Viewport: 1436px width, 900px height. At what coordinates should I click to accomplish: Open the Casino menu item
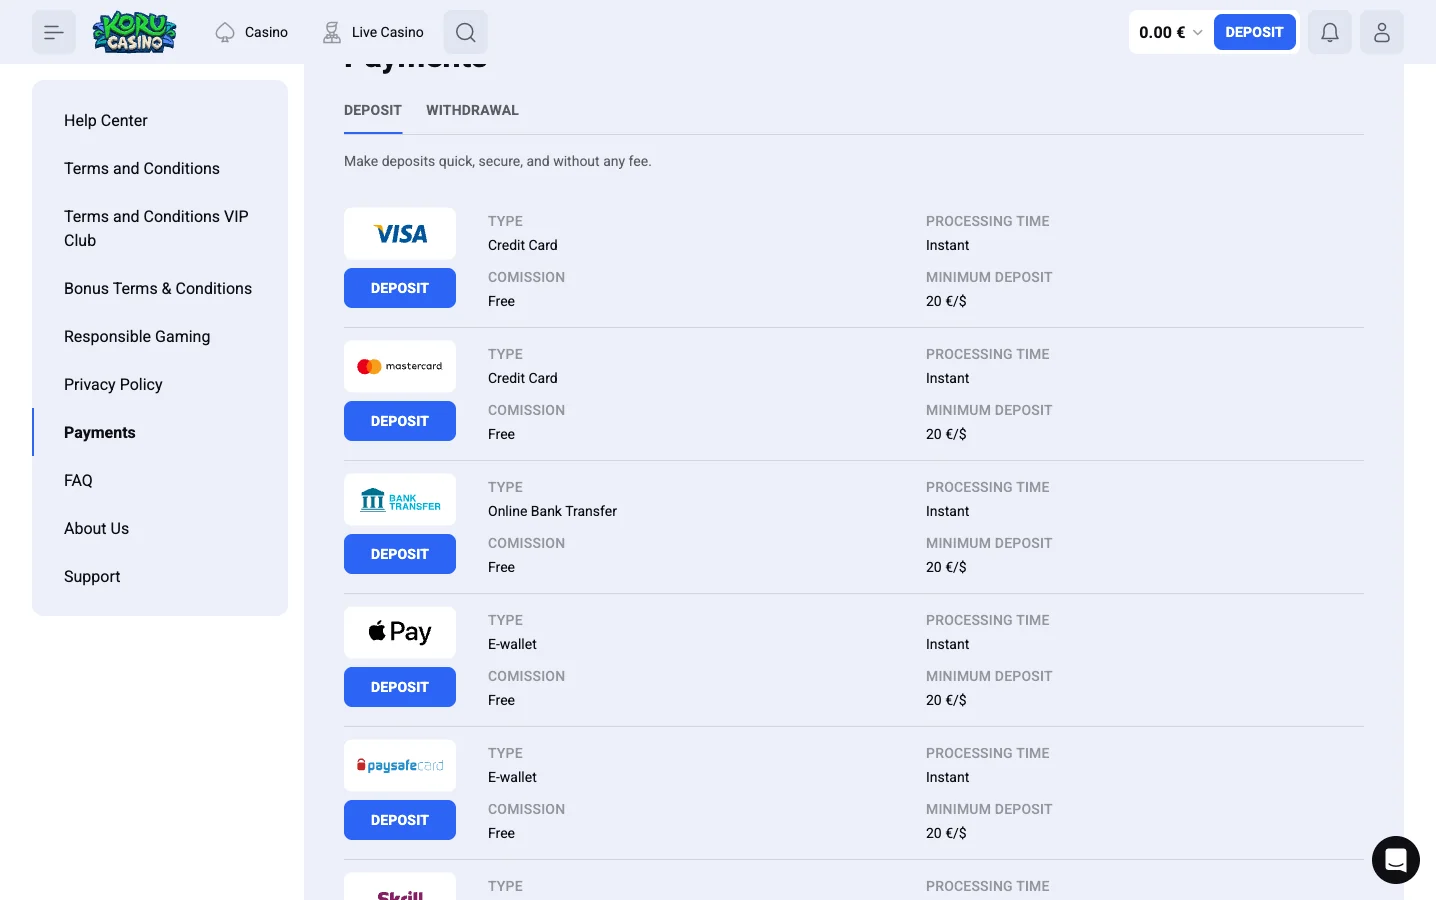point(252,32)
